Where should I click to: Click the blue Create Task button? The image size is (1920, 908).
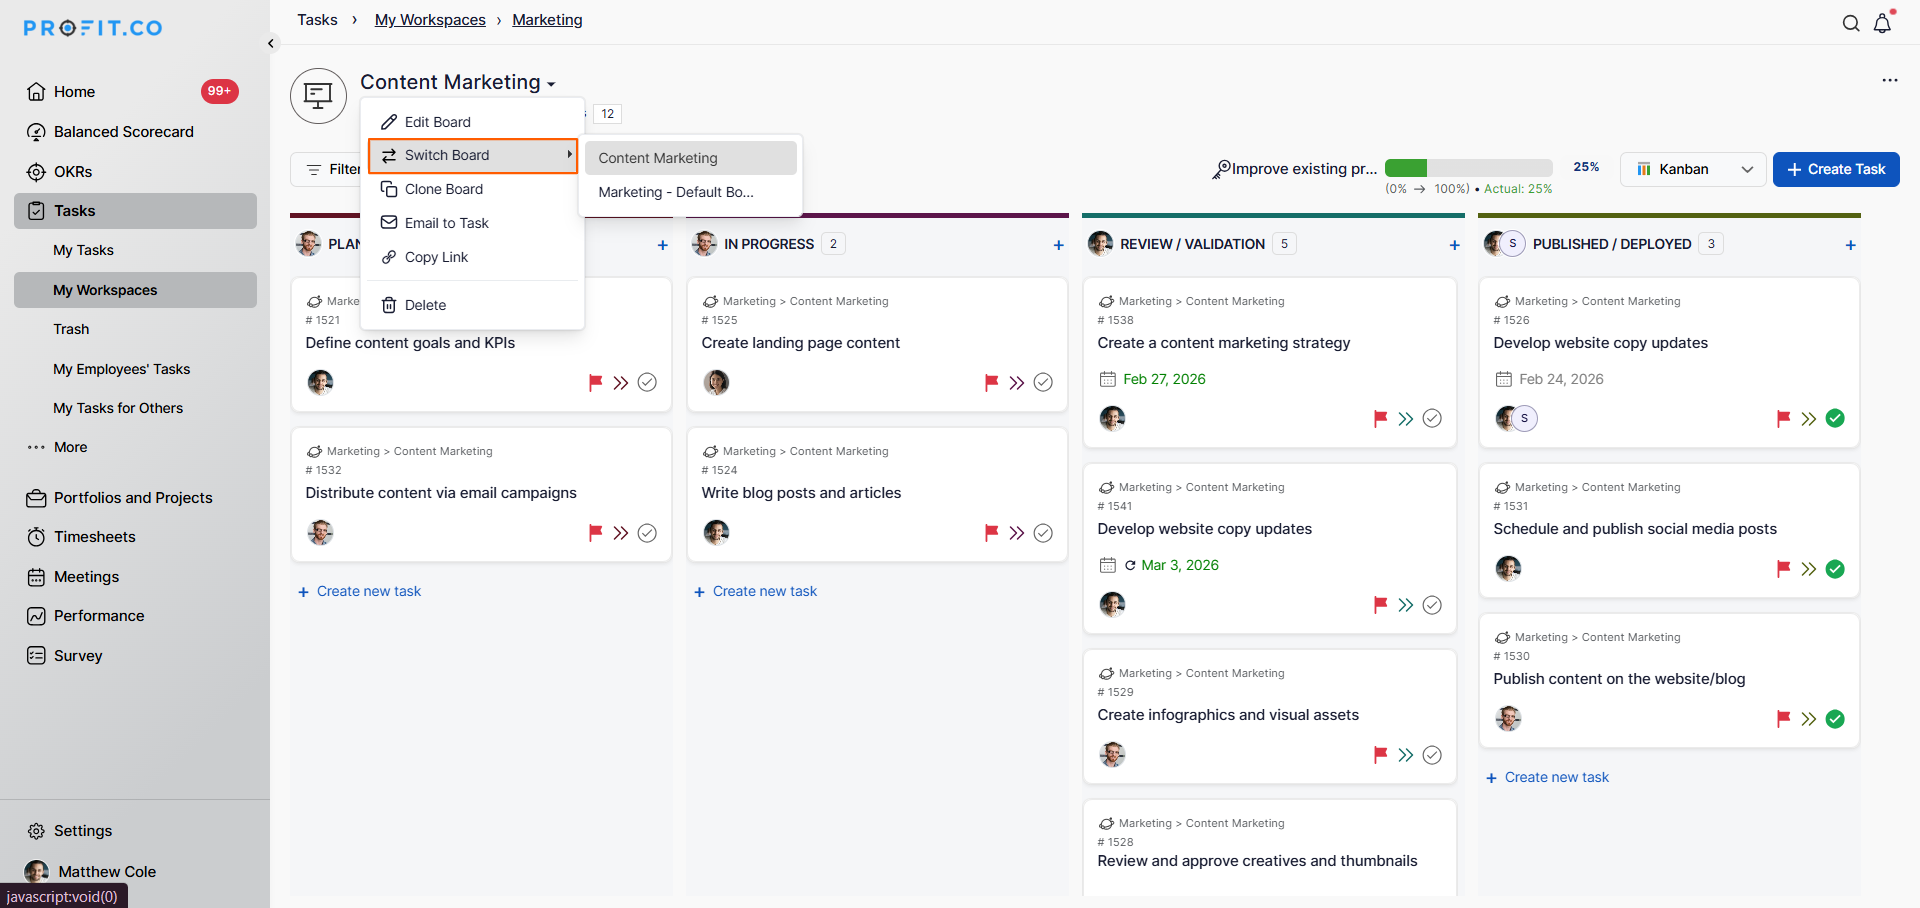pyautogui.click(x=1836, y=169)
